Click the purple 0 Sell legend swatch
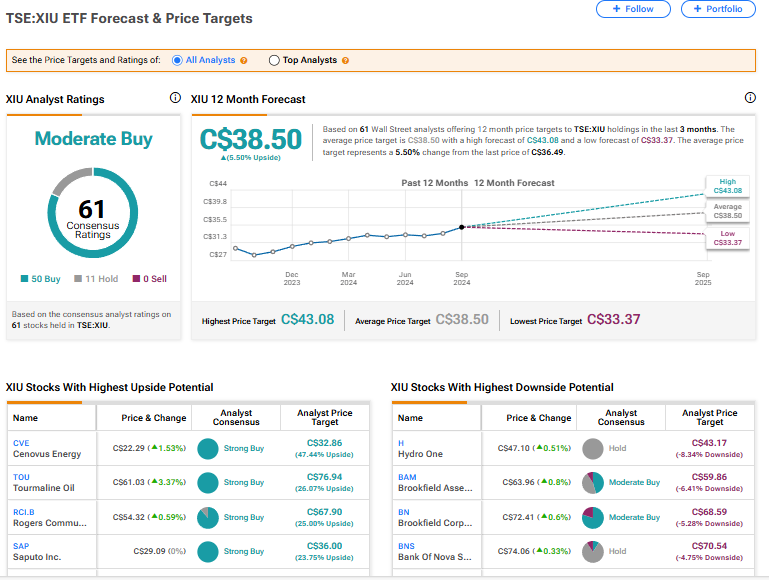769x580 pixels. point(136,278)
